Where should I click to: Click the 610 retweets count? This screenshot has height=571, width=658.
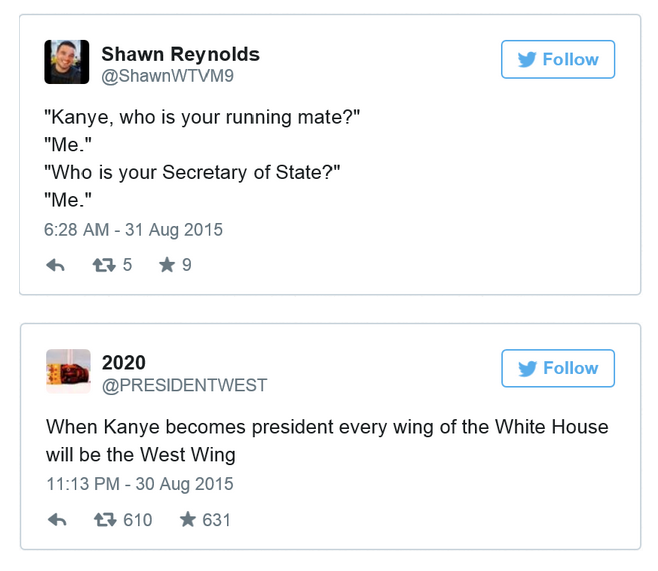pyautogui.click(x=137, y=520)
